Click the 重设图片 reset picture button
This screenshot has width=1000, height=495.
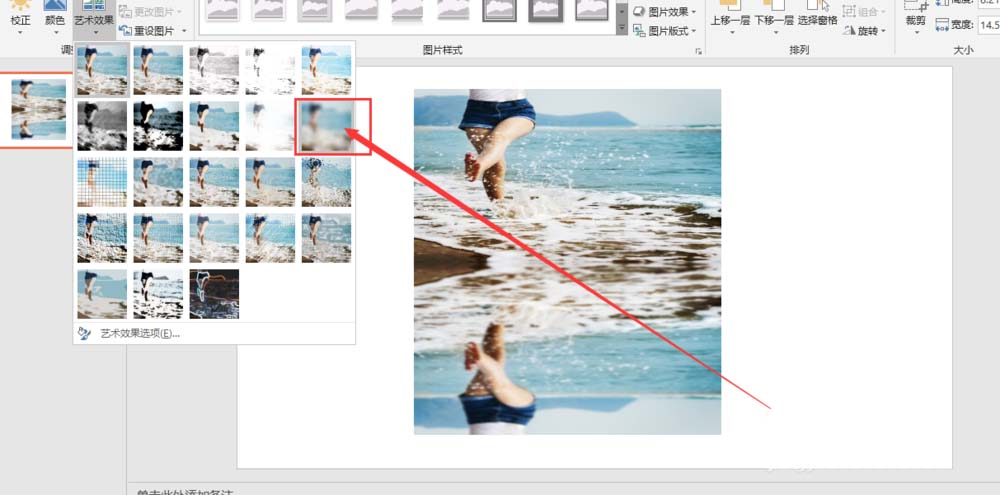pyautogui.click(x=145, y=31)
